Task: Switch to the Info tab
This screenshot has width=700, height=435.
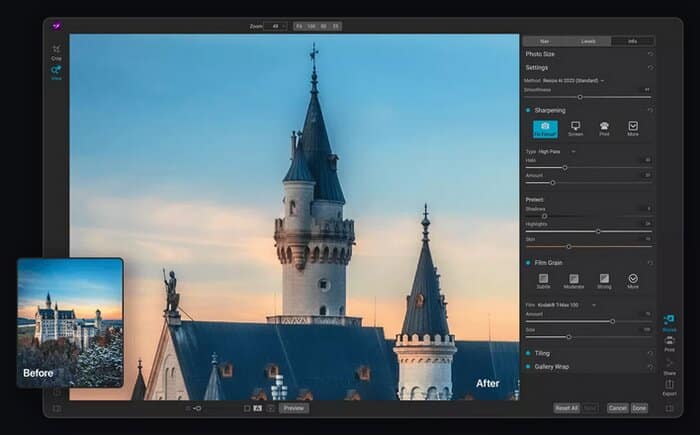Action: coord(633,41)
